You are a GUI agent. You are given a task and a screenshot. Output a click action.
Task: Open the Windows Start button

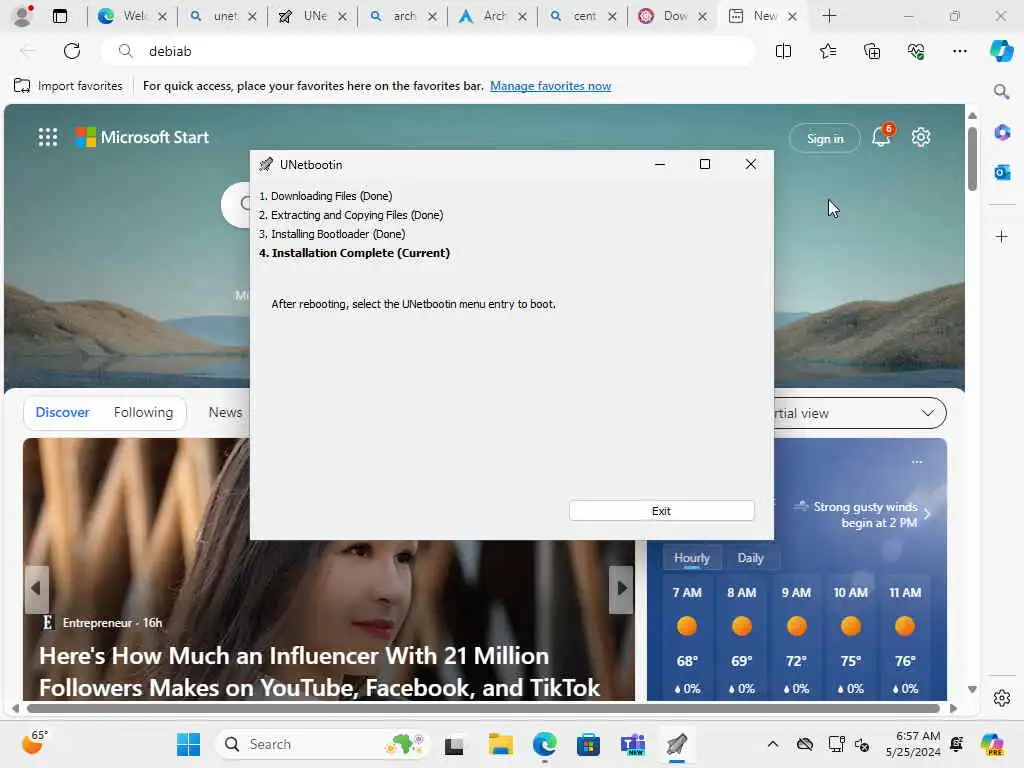[188, 744]
